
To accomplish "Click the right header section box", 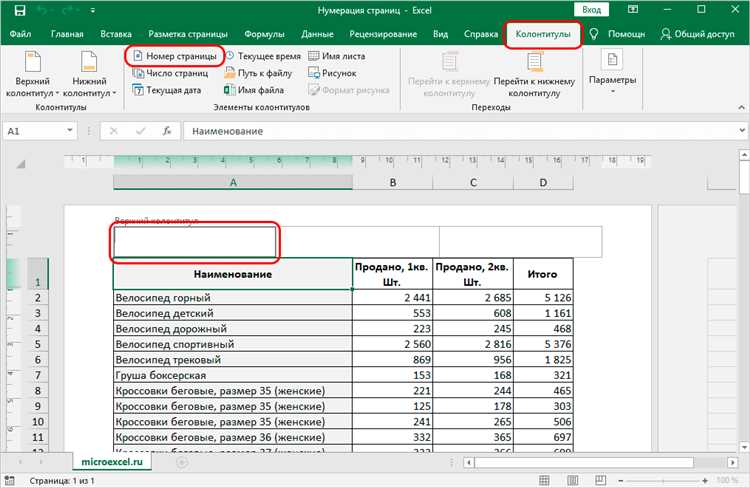I will click(520, 242).
